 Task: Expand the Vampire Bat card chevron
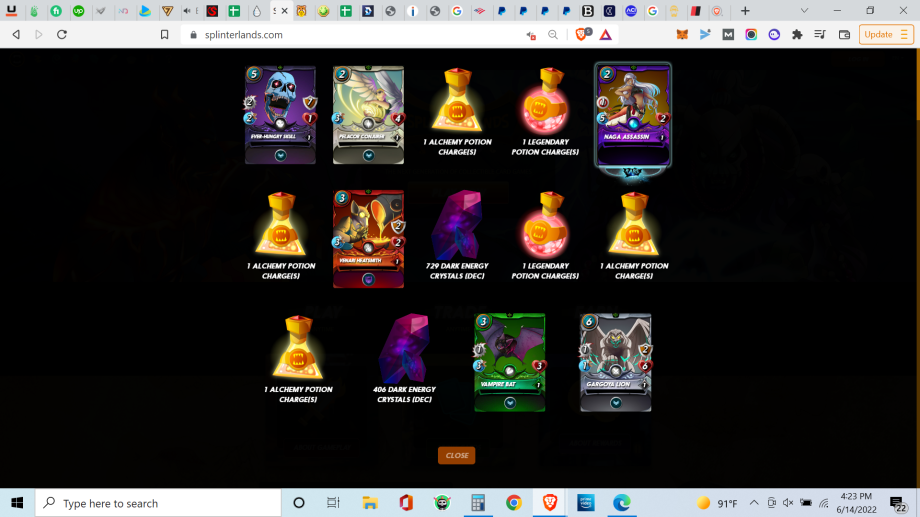510,403
